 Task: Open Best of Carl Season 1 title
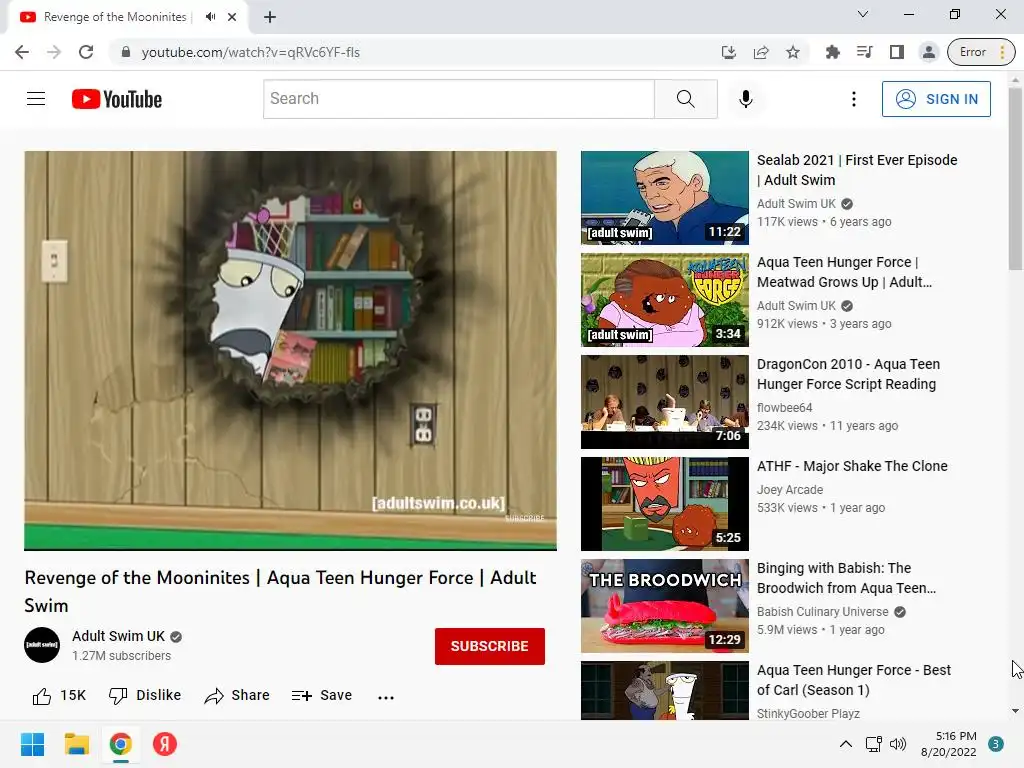coord(854,680)
